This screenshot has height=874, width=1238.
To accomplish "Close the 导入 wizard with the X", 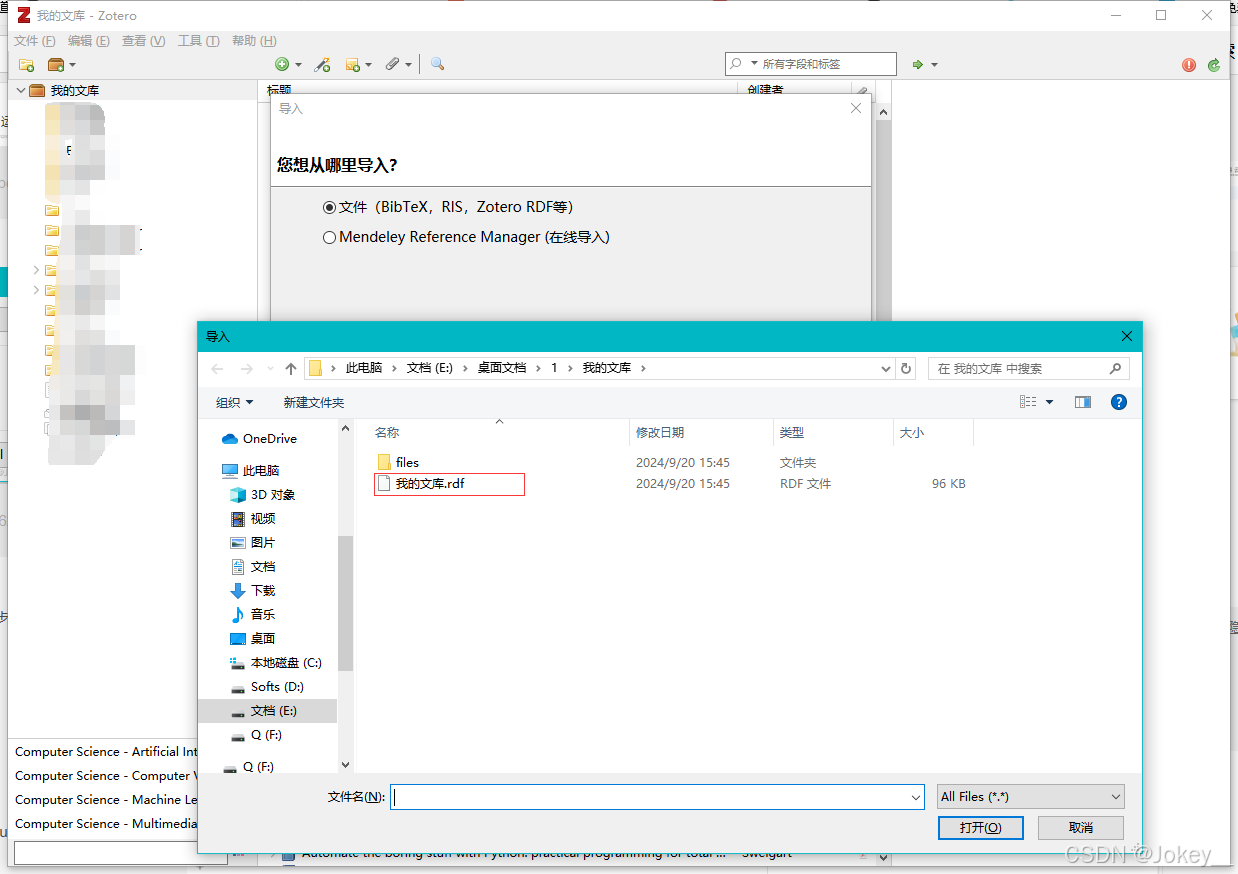I will pos(856,108).
